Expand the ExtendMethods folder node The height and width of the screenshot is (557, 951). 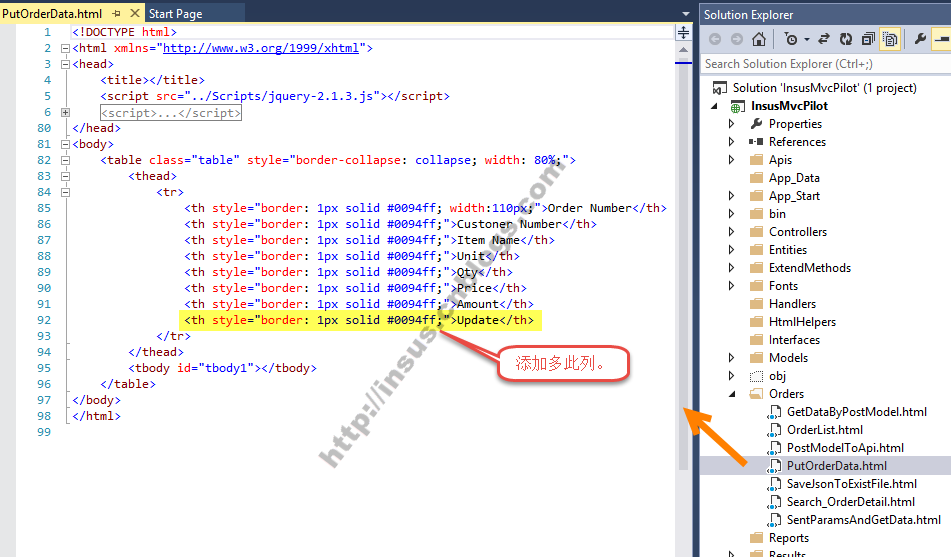point(731,268)
